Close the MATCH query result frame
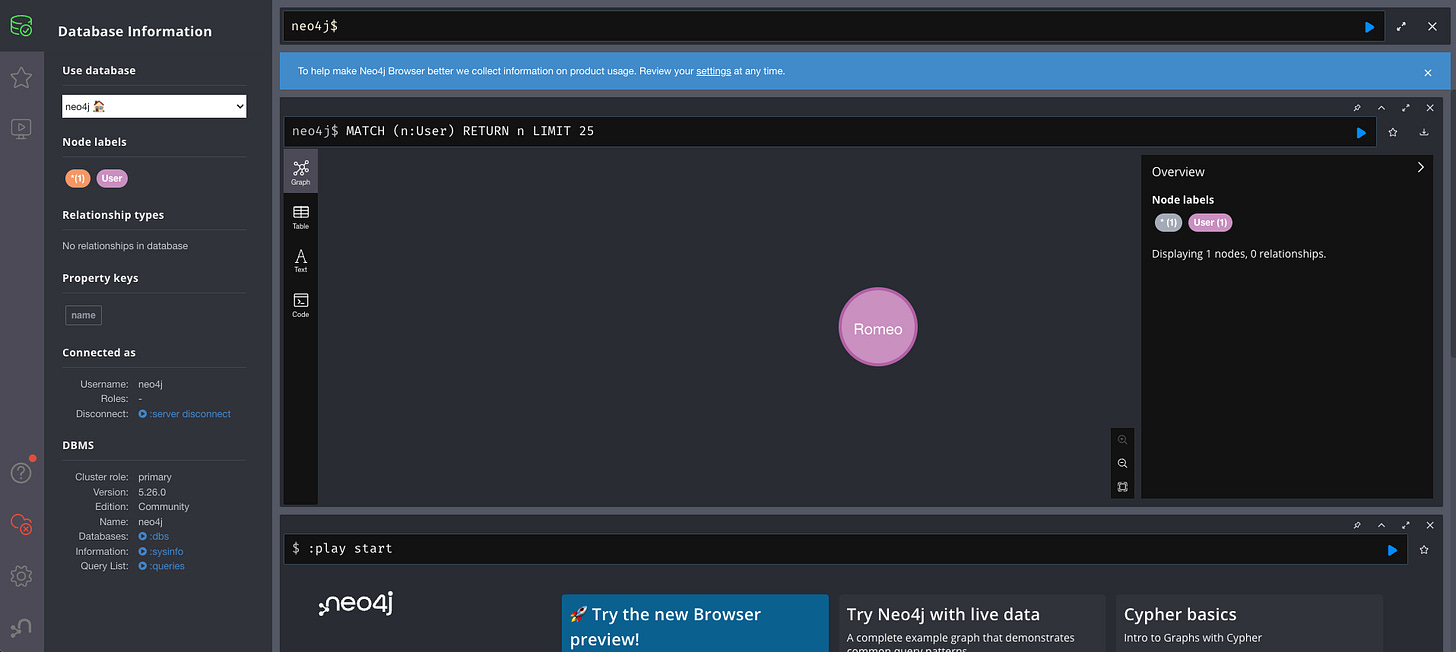This screenshot has height=652, width=1456. (x=1430, y=108)
